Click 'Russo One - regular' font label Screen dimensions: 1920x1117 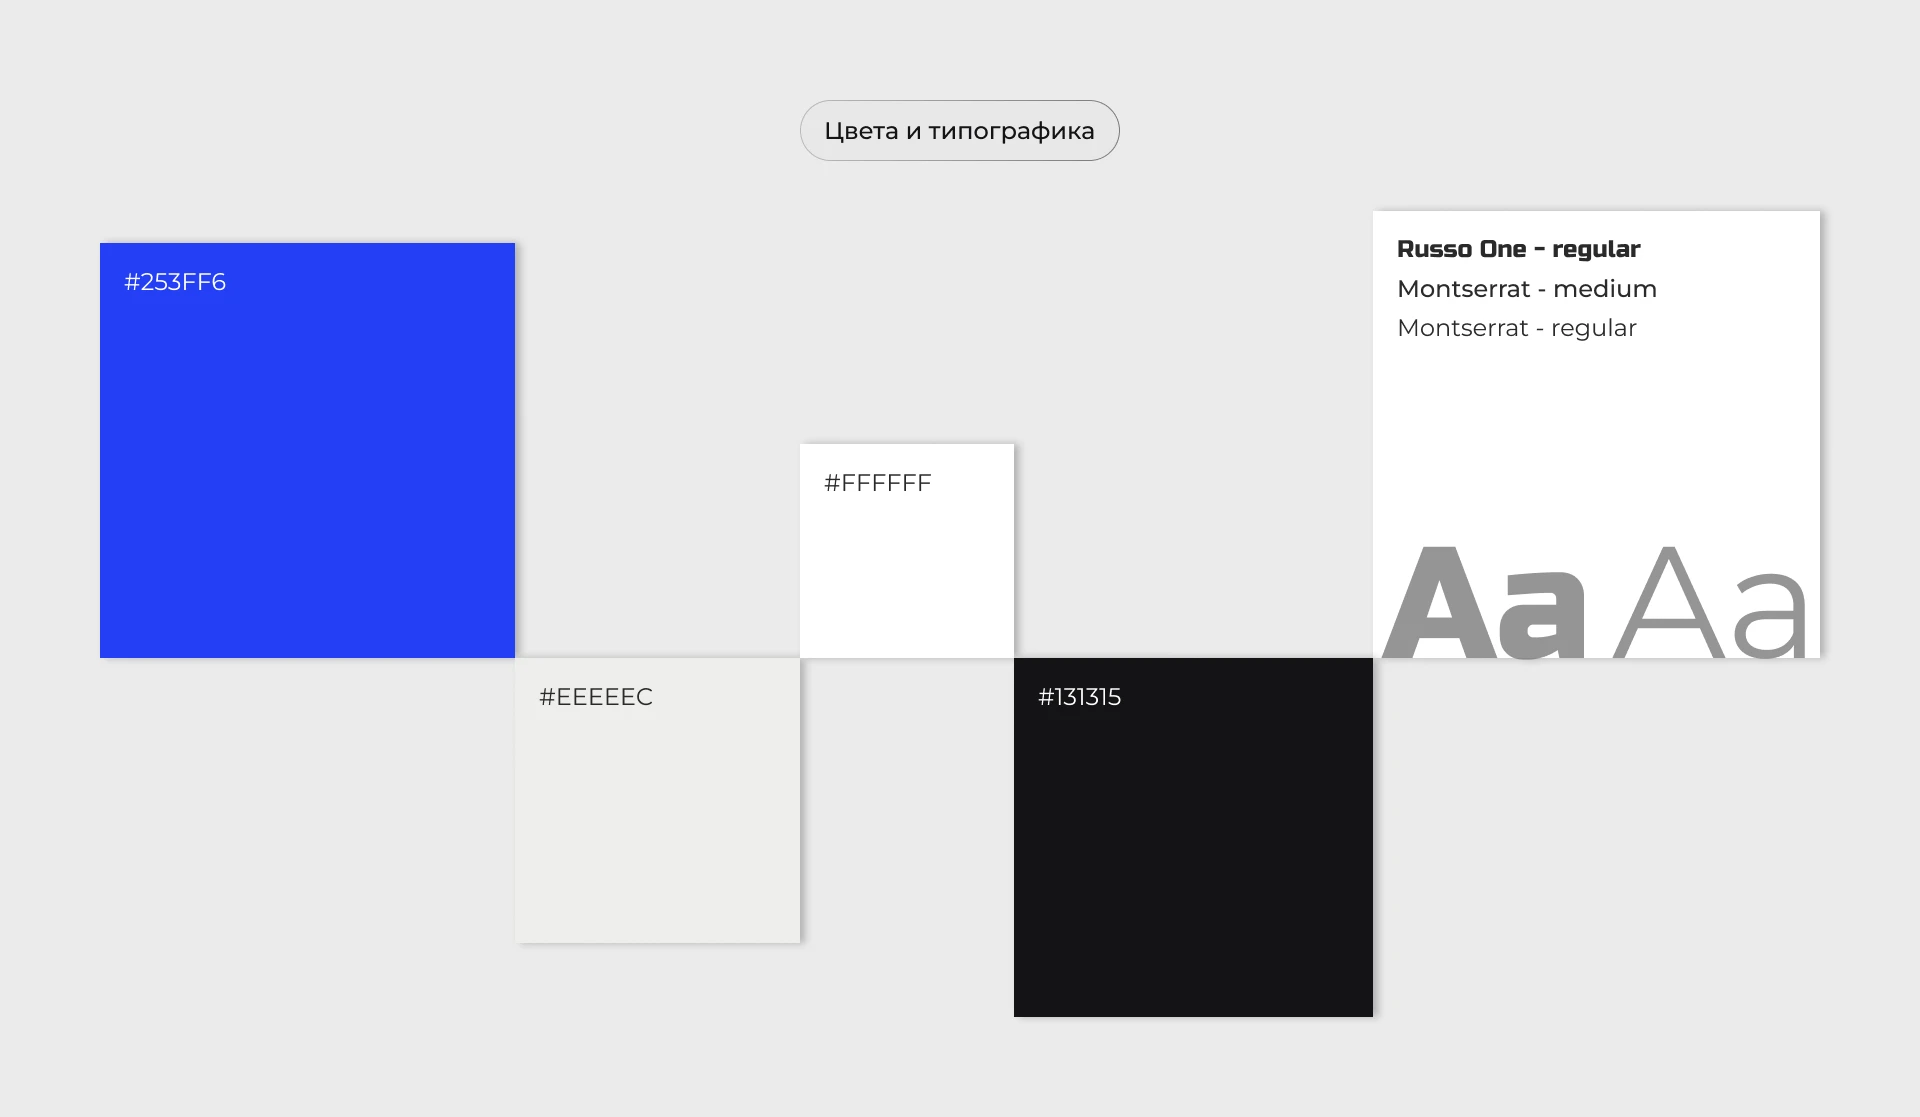click(x=1518, y=249)
